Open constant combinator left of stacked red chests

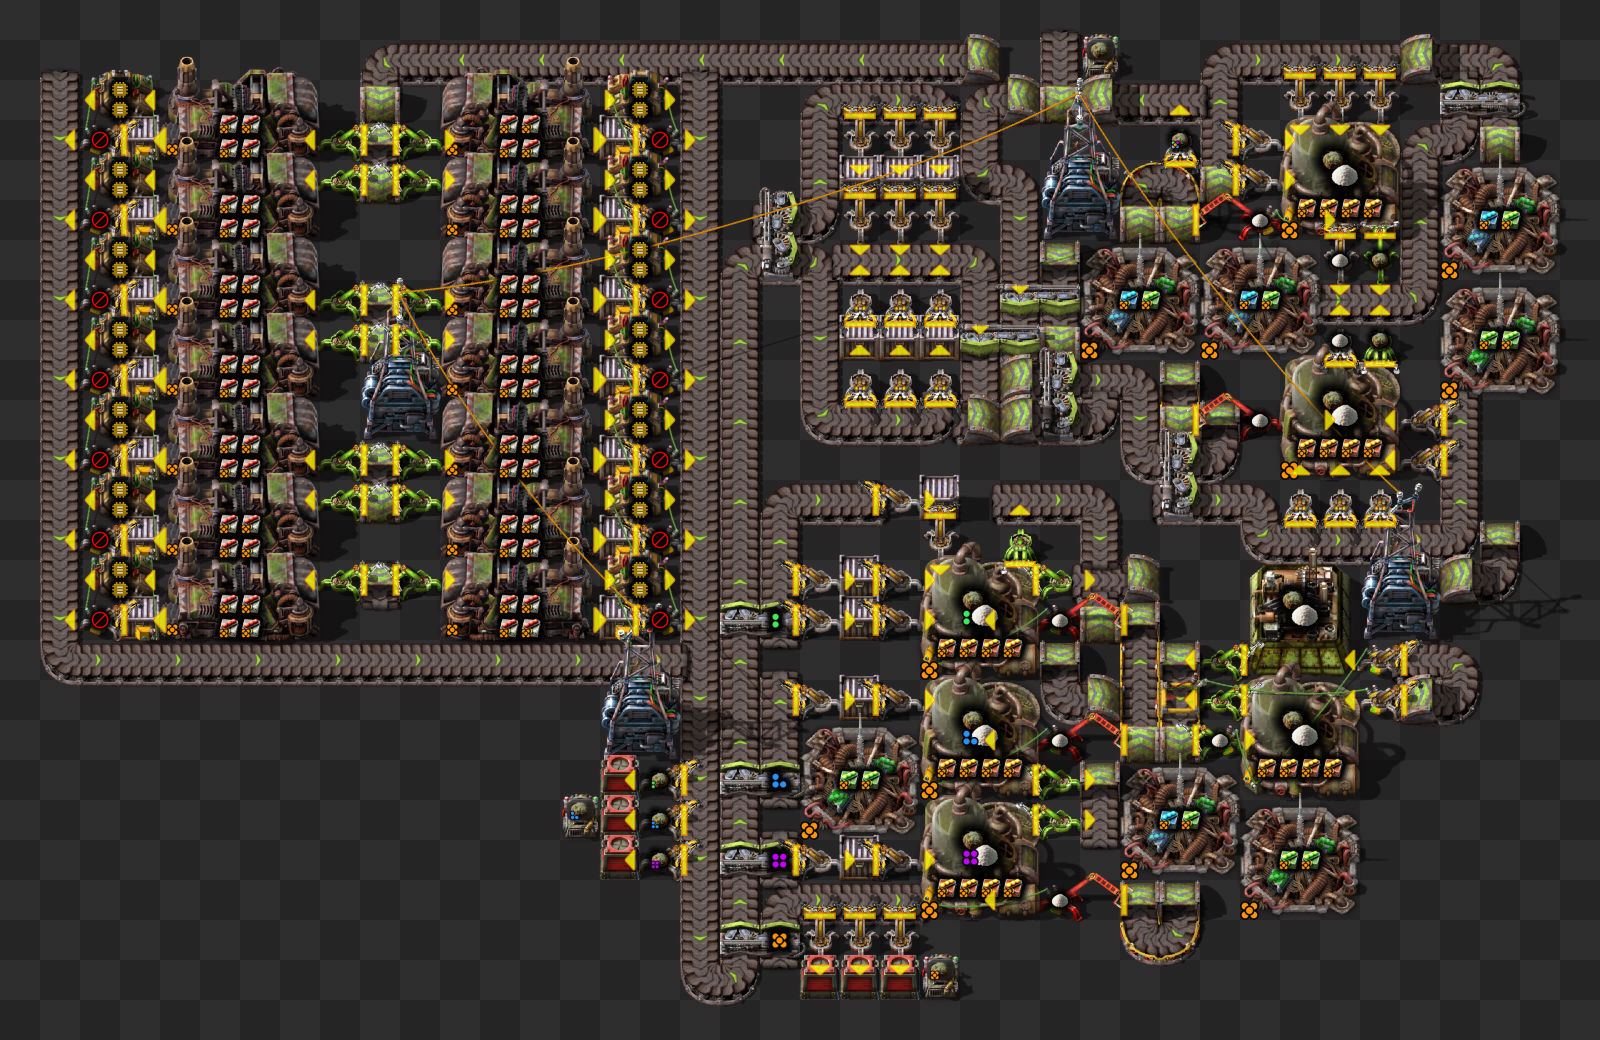point(580,817)
